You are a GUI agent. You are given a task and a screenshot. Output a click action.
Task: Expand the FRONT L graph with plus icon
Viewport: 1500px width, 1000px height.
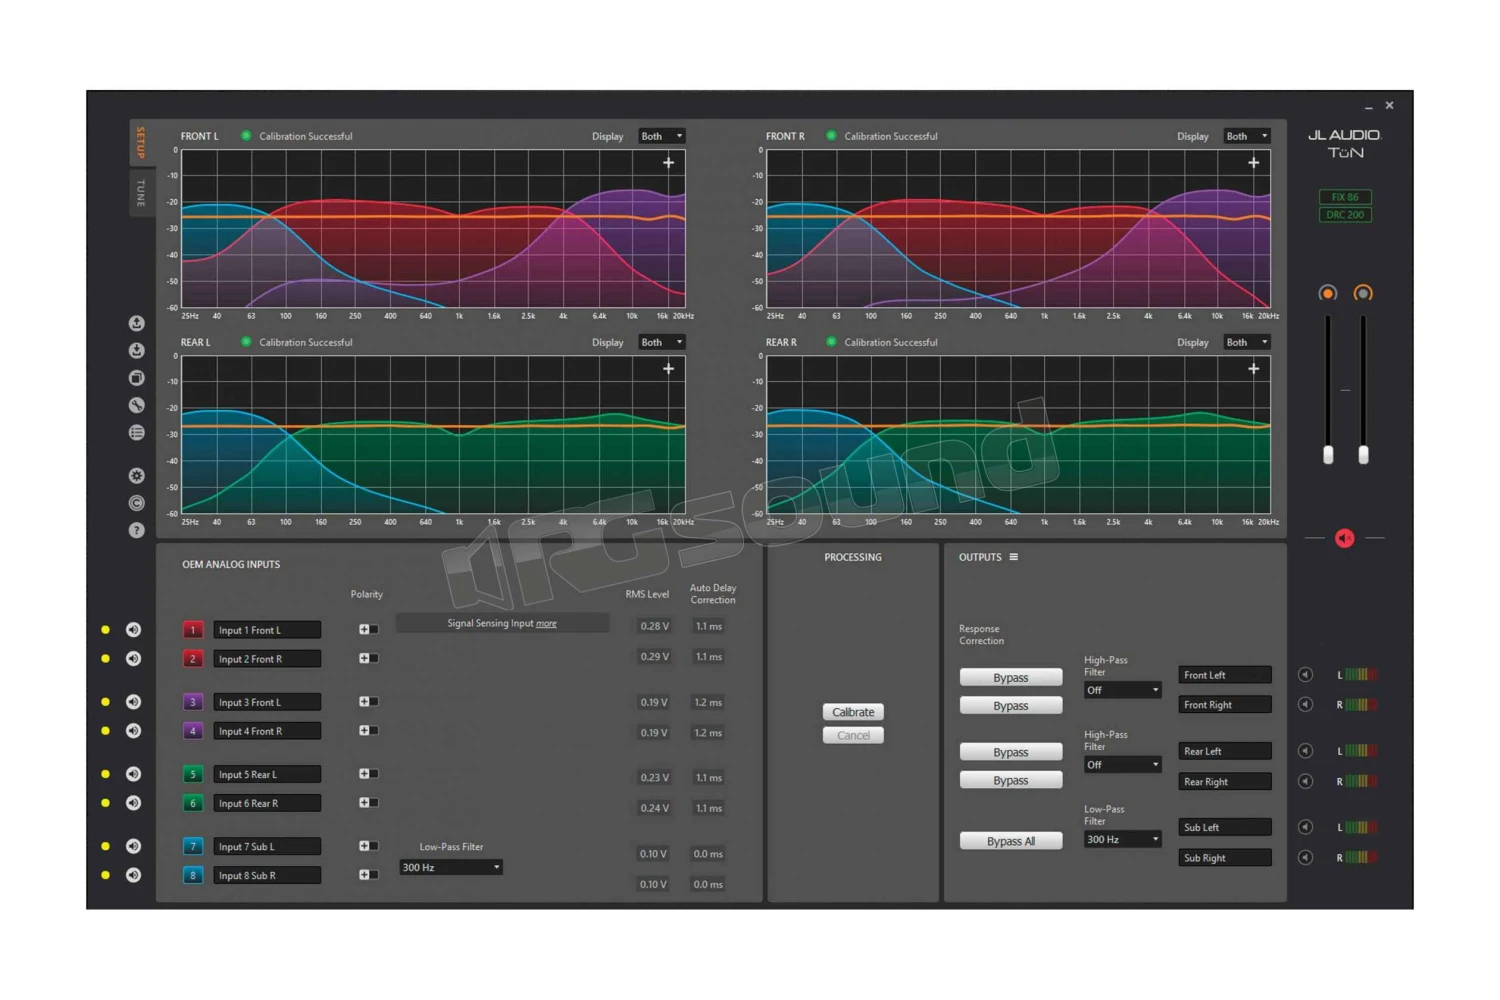coord(668,163)
